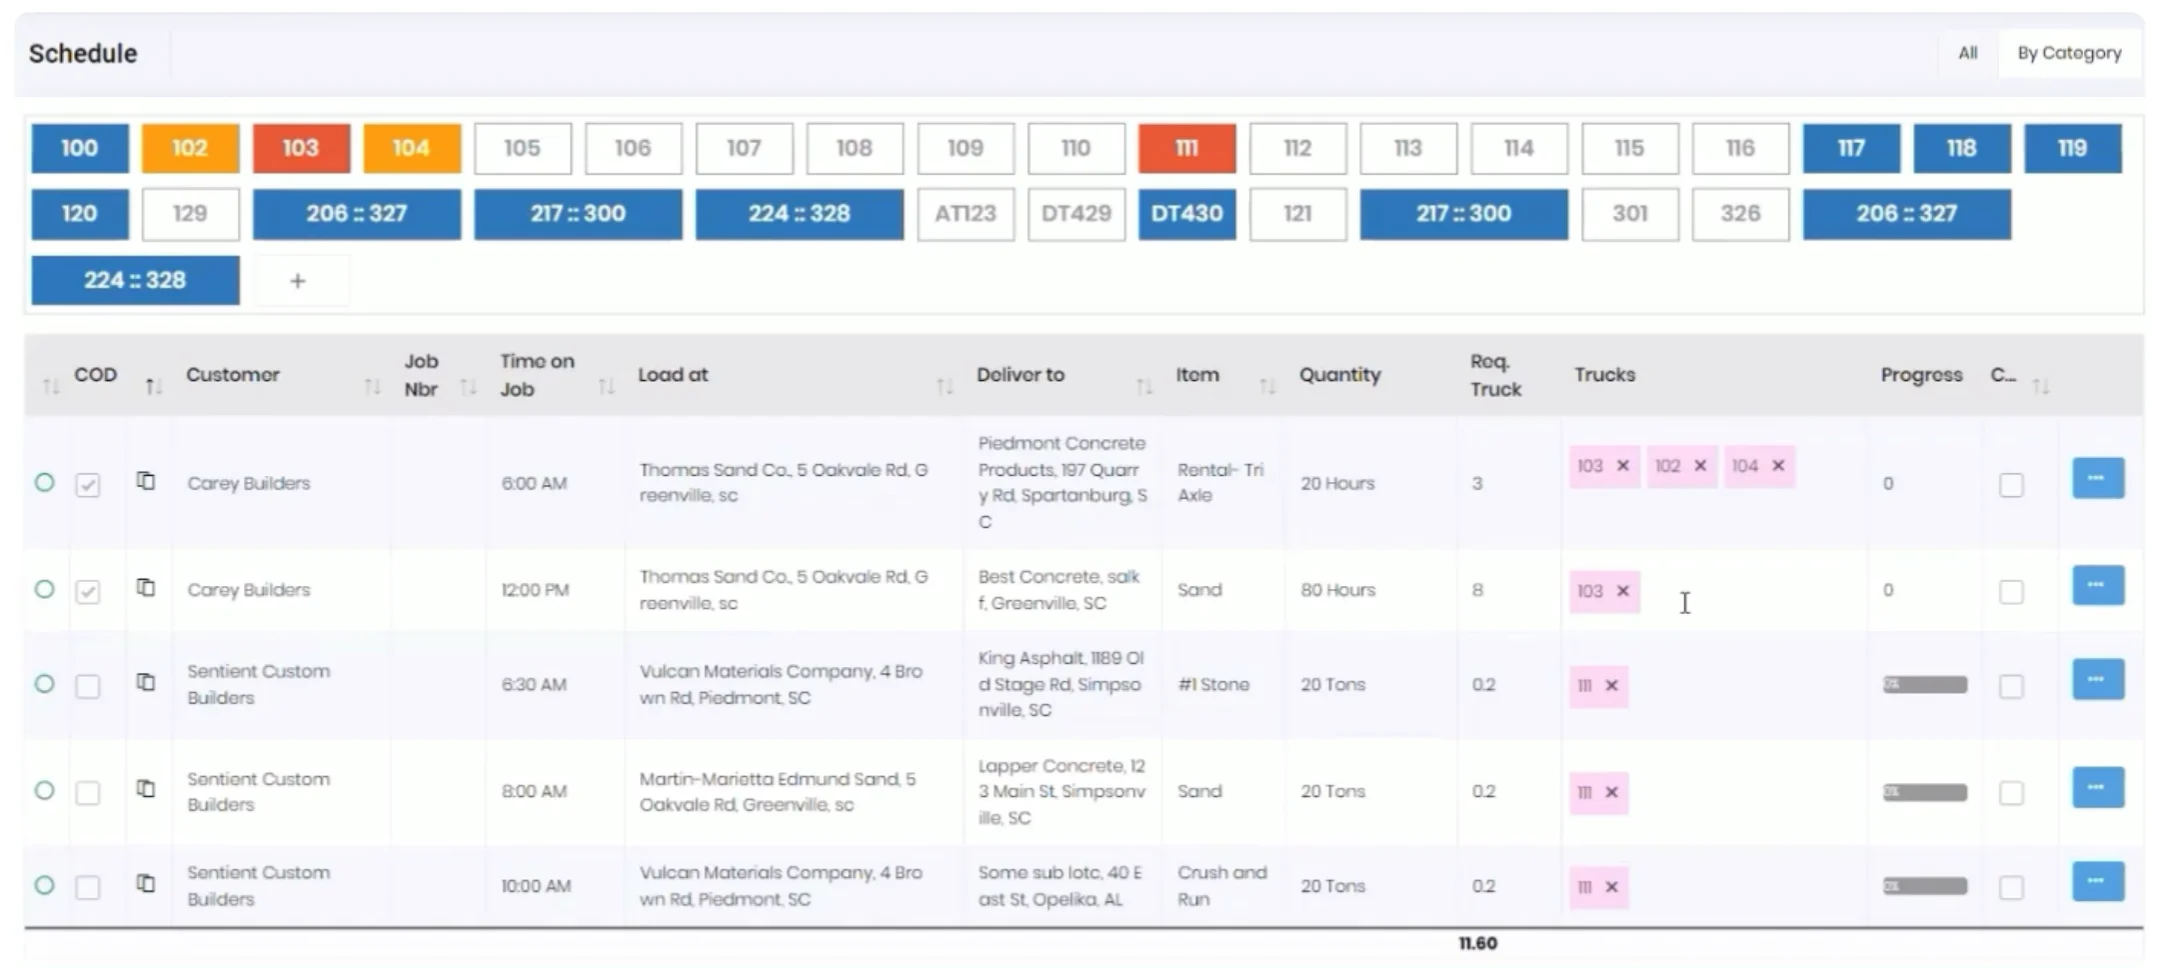
Task: Enable COD for the 6:30 AM Sentient row
Action: click(x=90, y=686)
